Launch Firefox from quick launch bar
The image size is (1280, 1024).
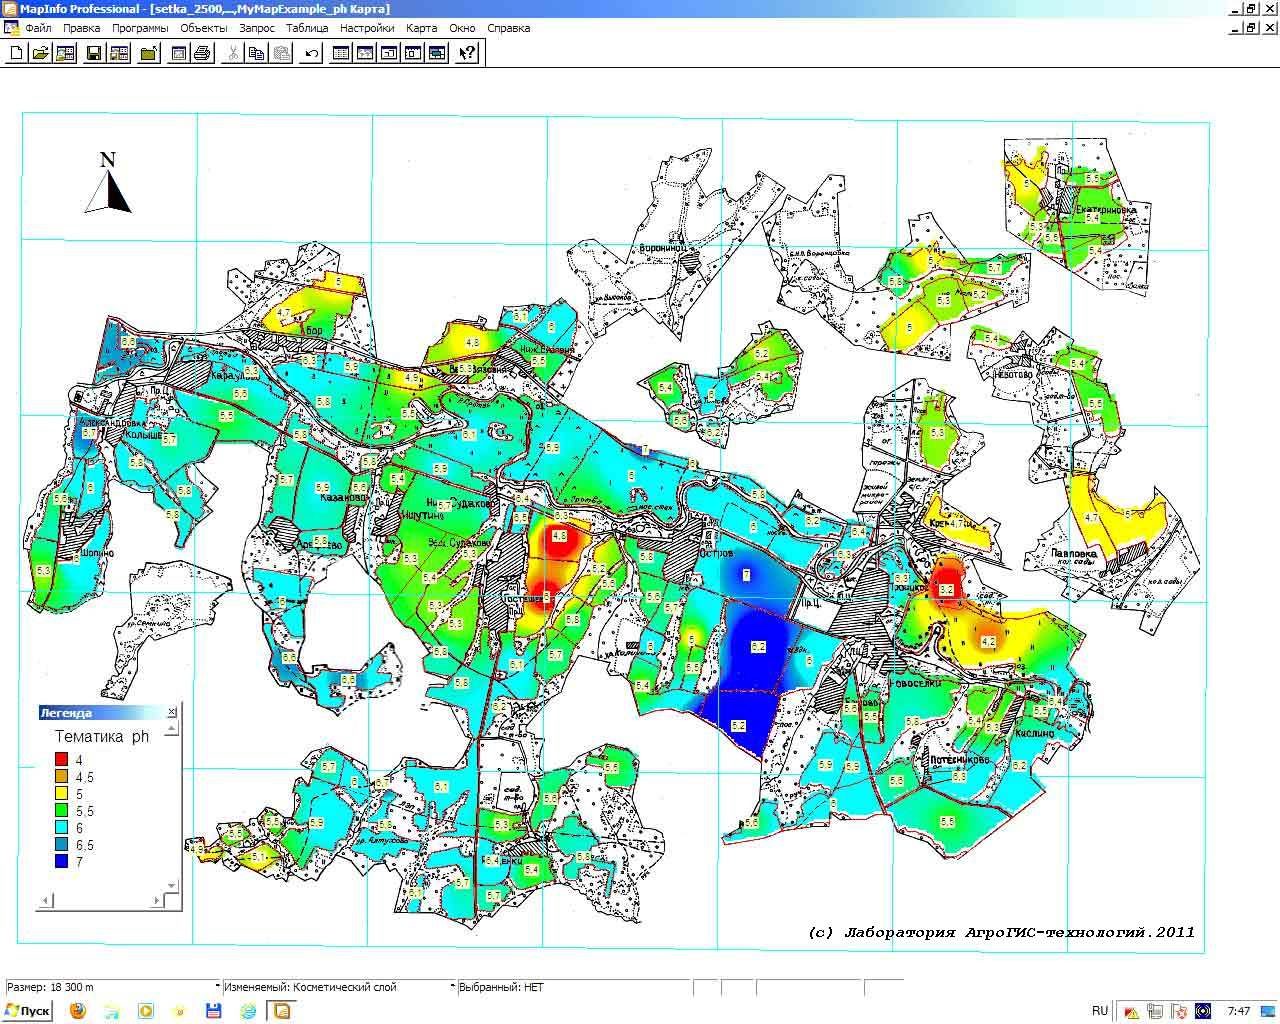[x=77, y=1011]
